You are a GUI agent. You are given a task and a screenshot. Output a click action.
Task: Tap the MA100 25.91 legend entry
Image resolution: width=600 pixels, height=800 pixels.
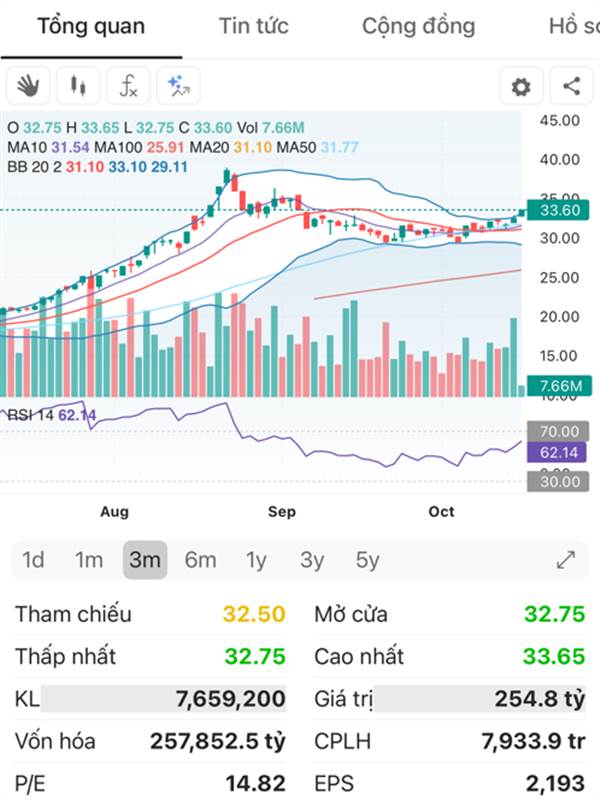pyautogui.click(x=139, y=147)
